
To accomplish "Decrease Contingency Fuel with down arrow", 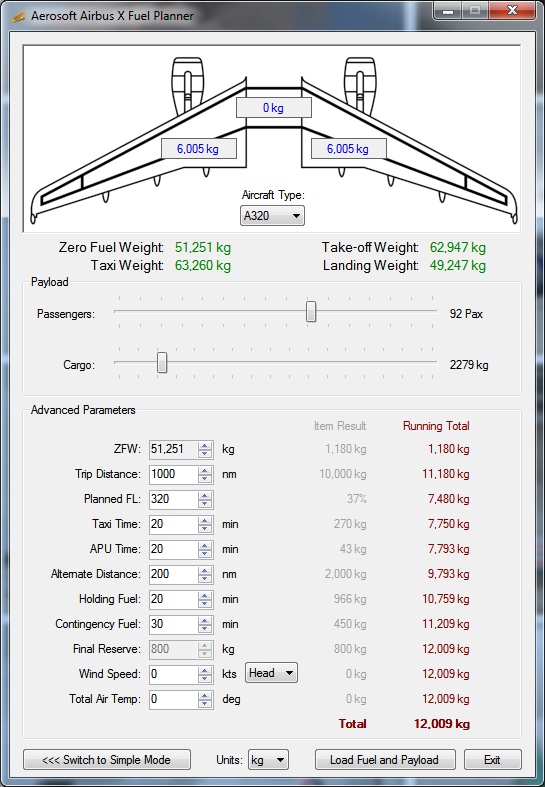I will 205,628.
